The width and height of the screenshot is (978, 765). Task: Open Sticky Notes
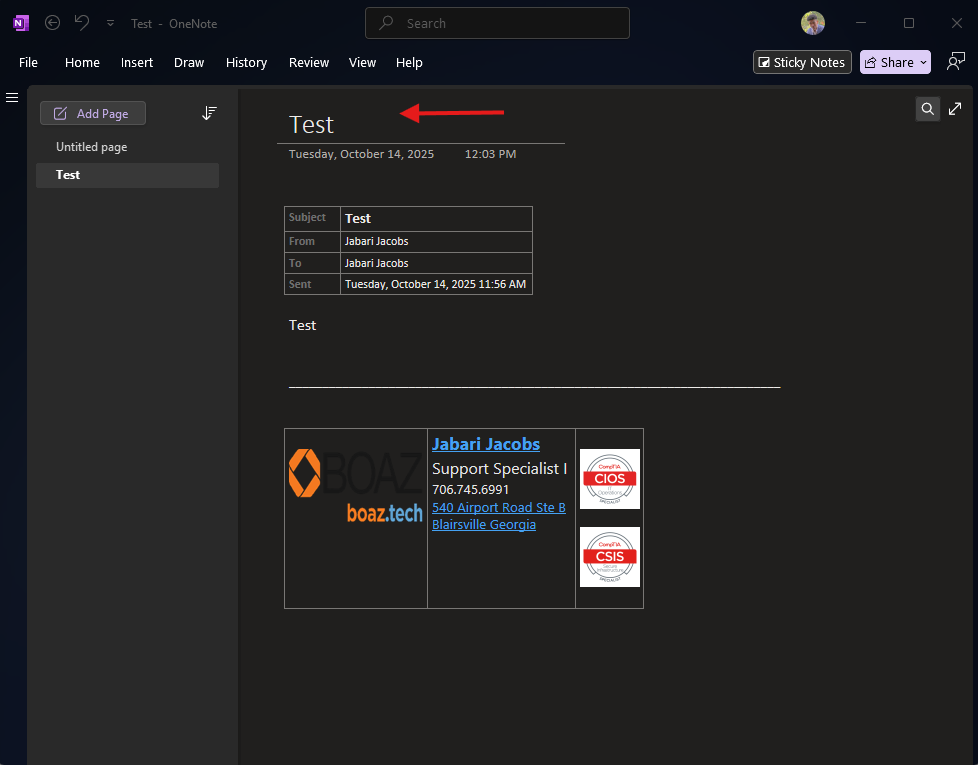[802, 62]
